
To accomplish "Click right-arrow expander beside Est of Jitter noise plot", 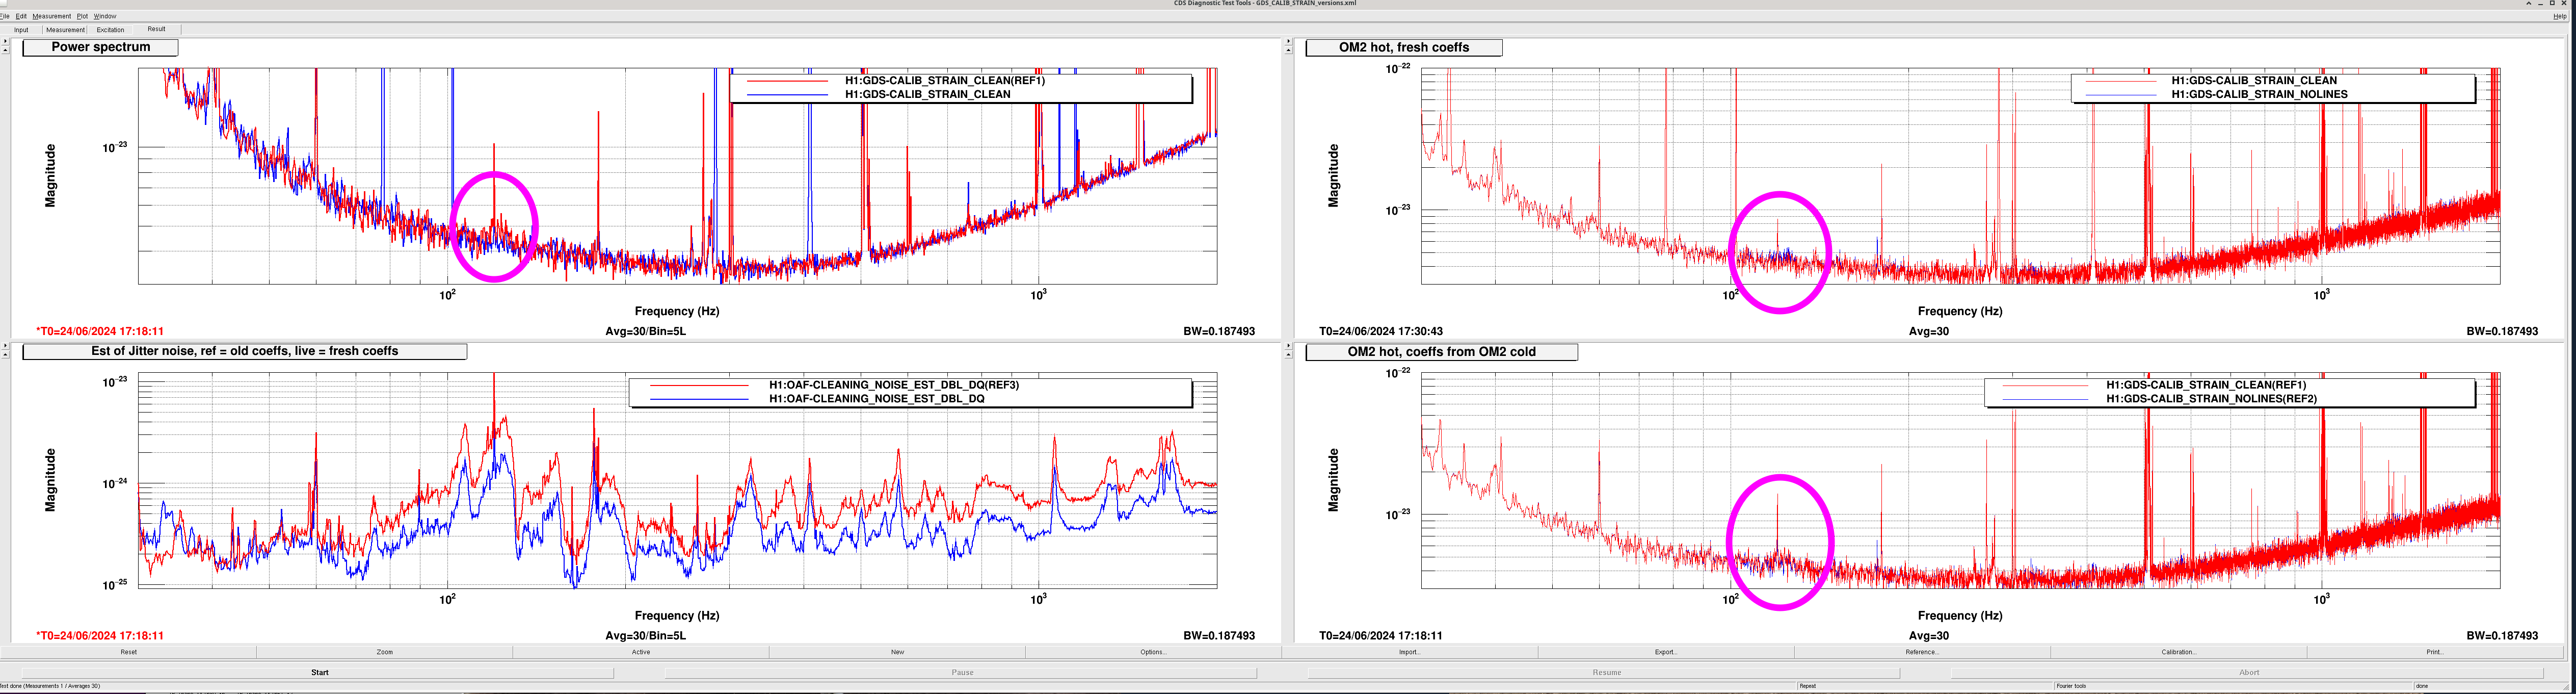I will click(4, 345).
